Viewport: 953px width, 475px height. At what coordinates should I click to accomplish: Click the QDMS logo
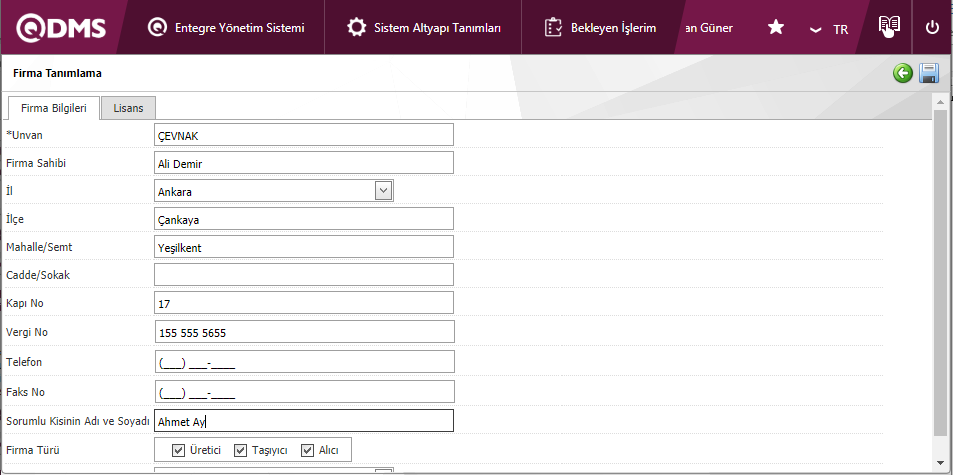point(61,29)
